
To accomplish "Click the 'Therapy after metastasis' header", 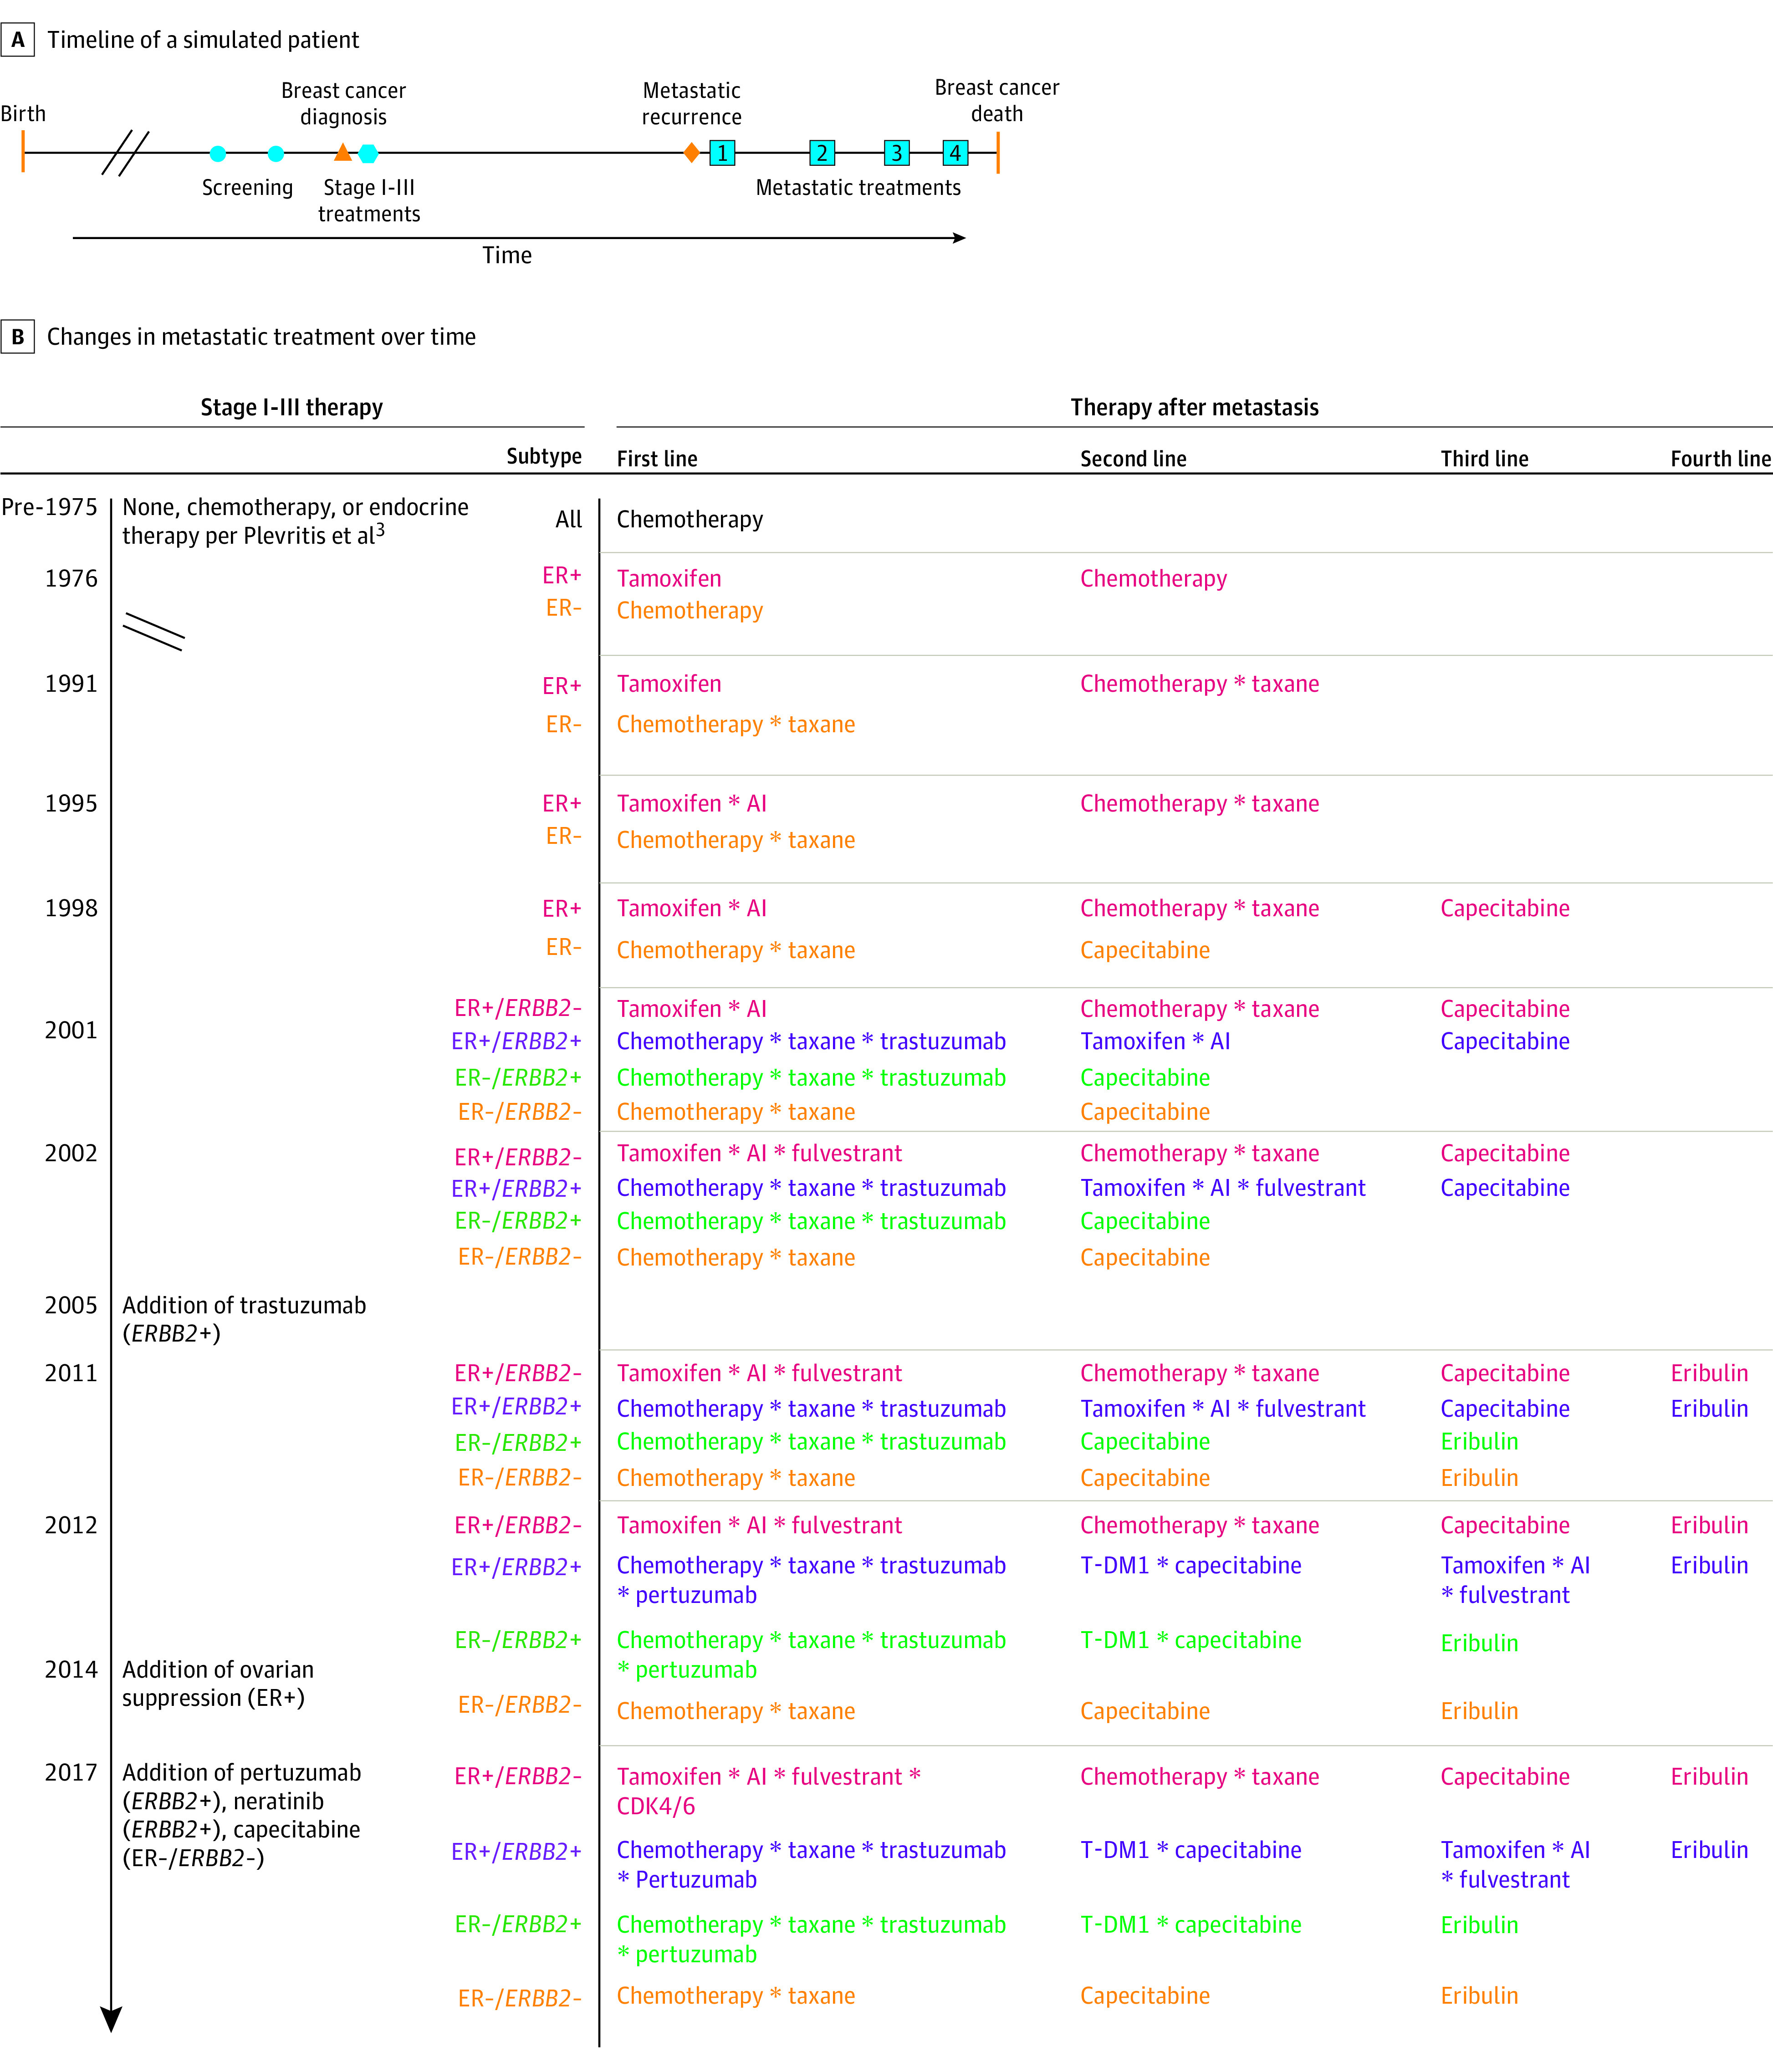I will point(1195,407).
